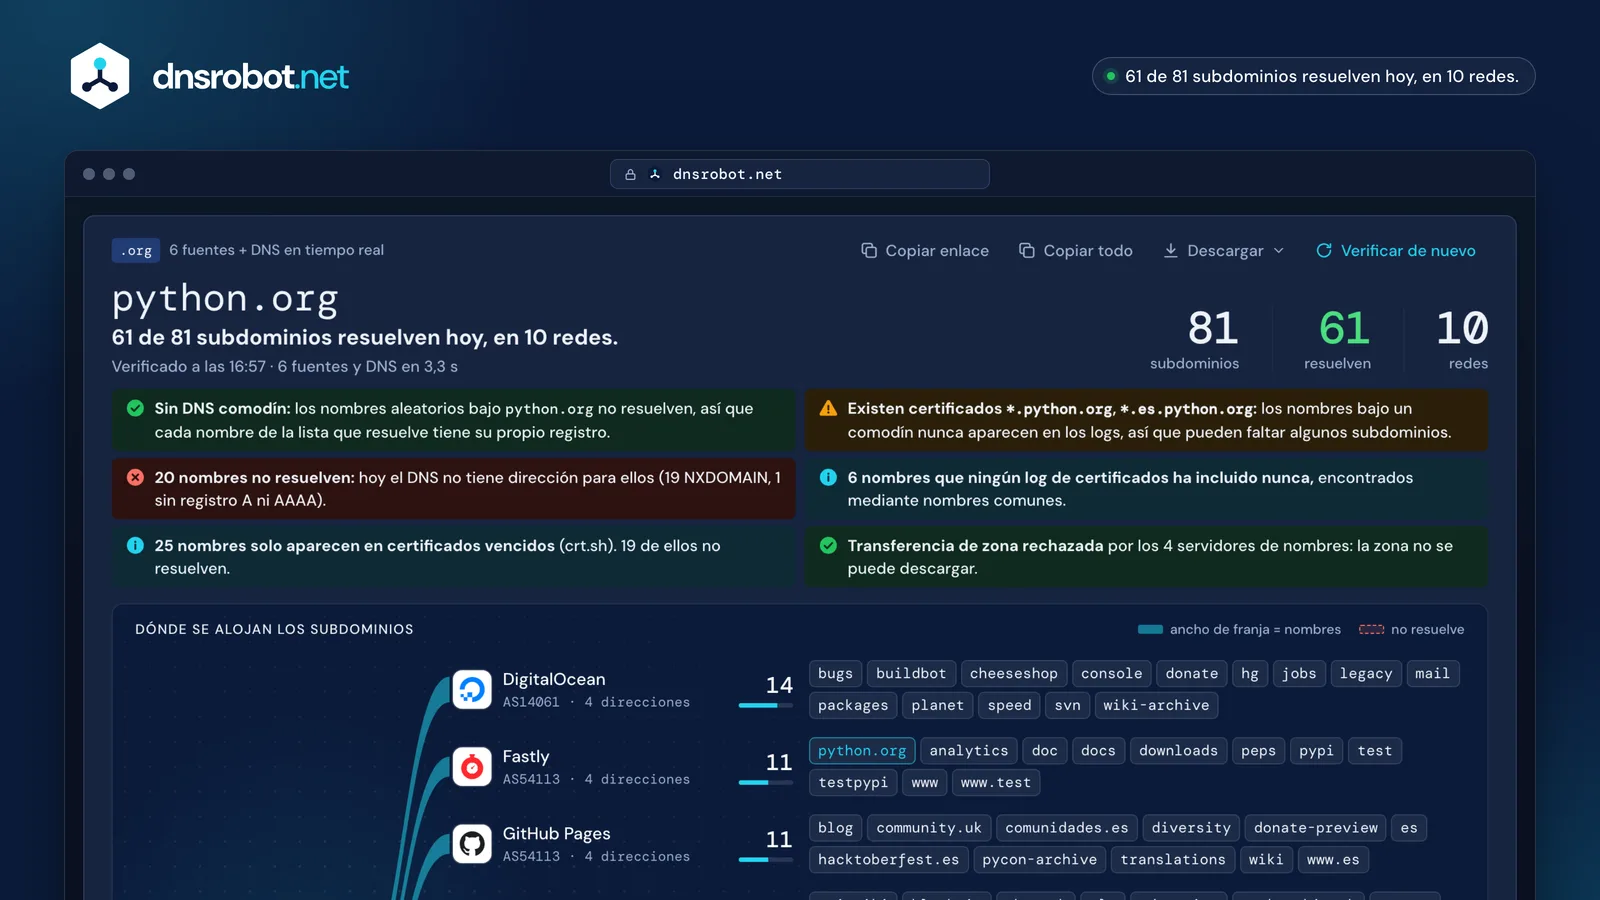1600x900 pixels.
Task: Open the testpypi subdomain tag
Action: 853,783
